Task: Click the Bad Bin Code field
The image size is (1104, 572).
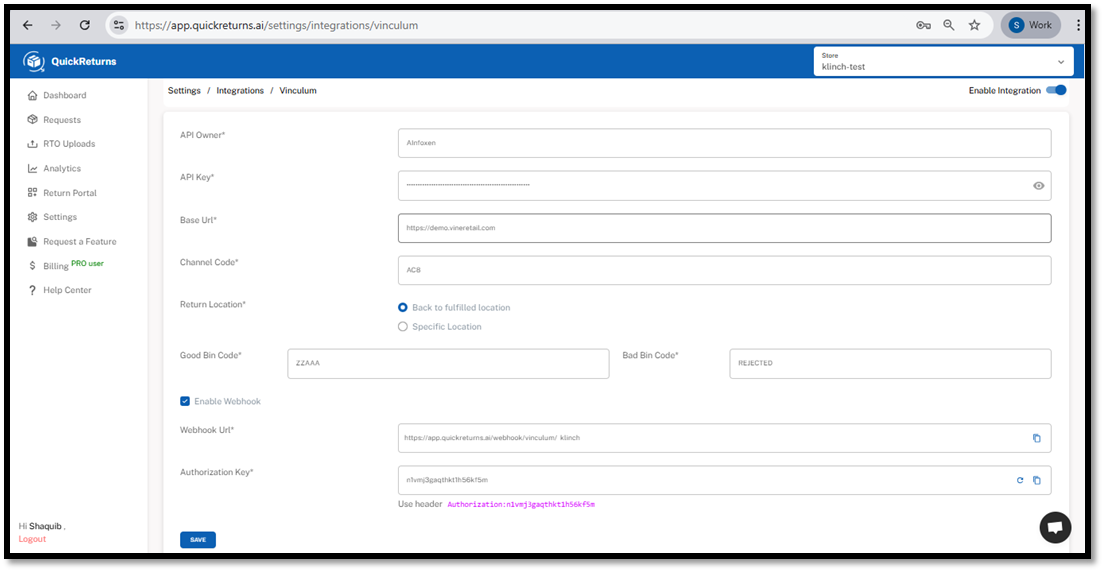Action: [x=891, y=363]
